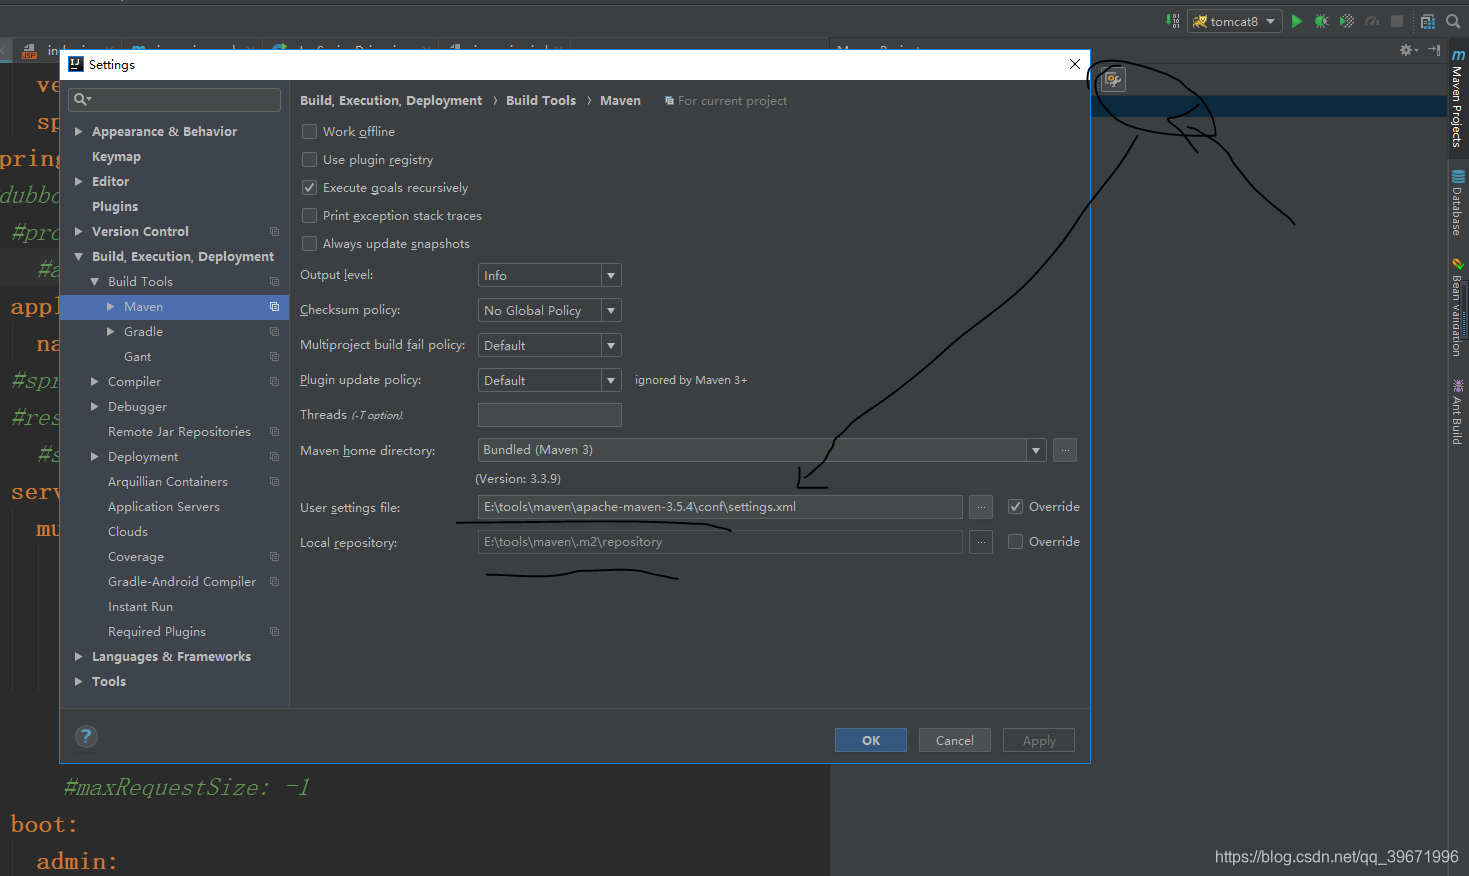Check Override for Local repository
The image size is (1469, 876).
pos(1015,542)
